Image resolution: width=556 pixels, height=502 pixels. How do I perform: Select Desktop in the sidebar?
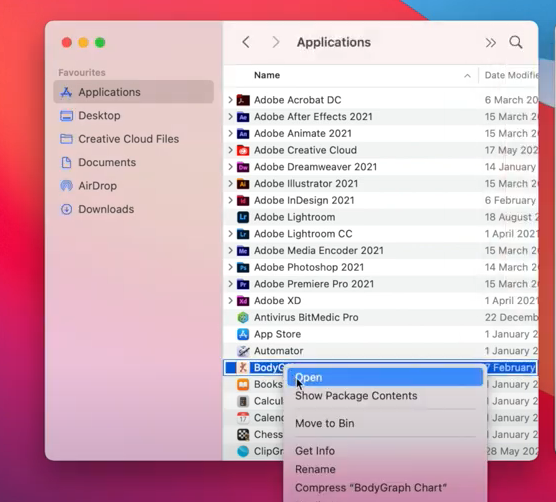coord(134,116)
